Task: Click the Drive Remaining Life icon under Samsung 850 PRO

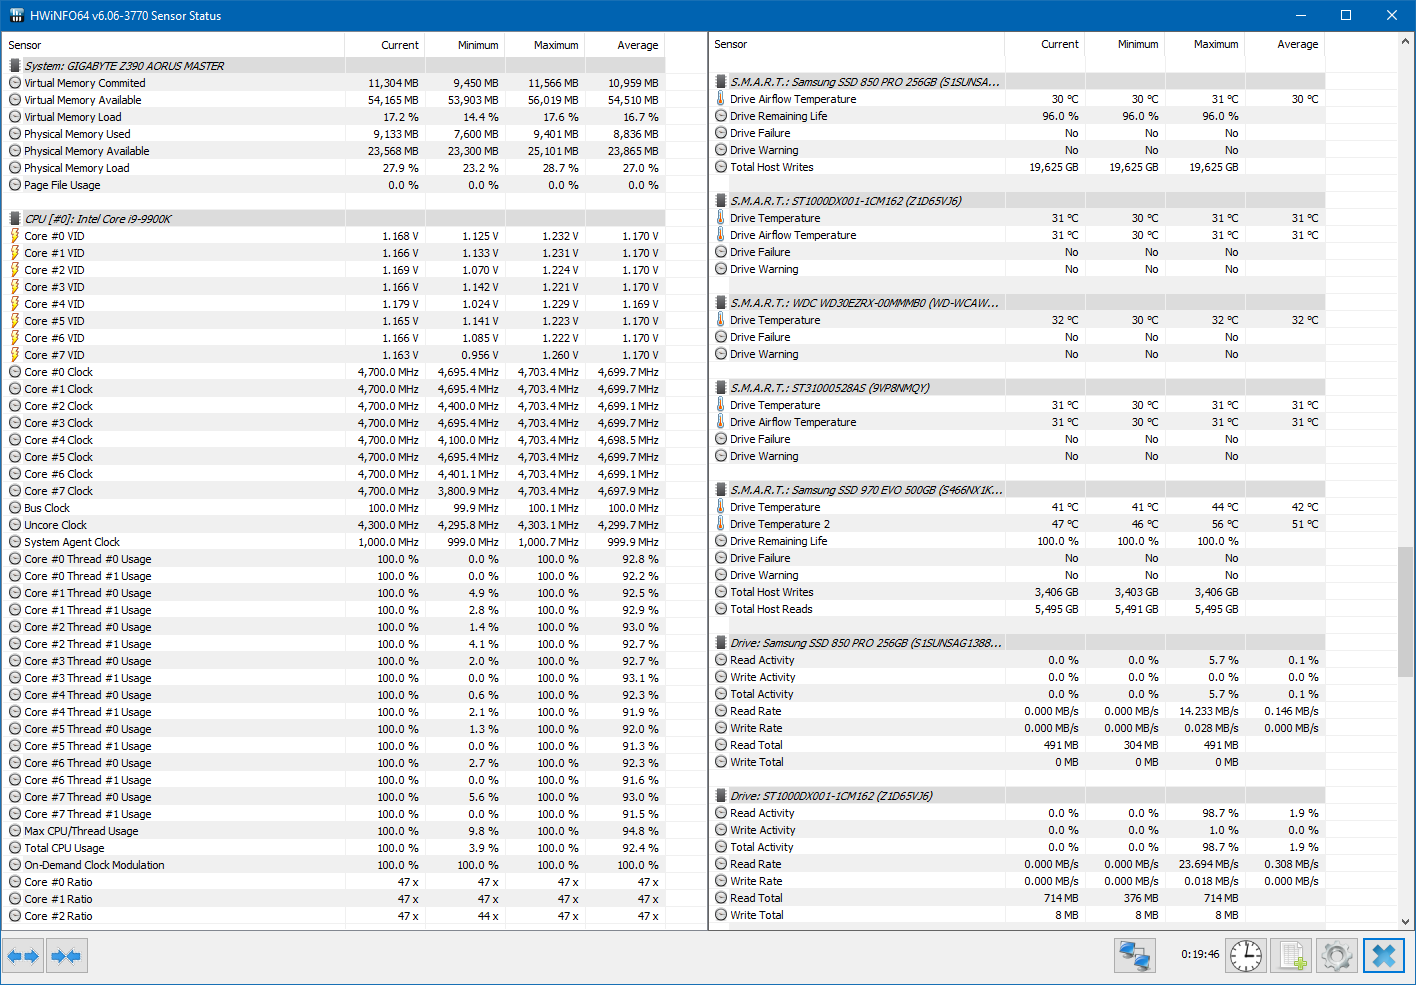Action: pyautogui.click(x=721, y=116)
